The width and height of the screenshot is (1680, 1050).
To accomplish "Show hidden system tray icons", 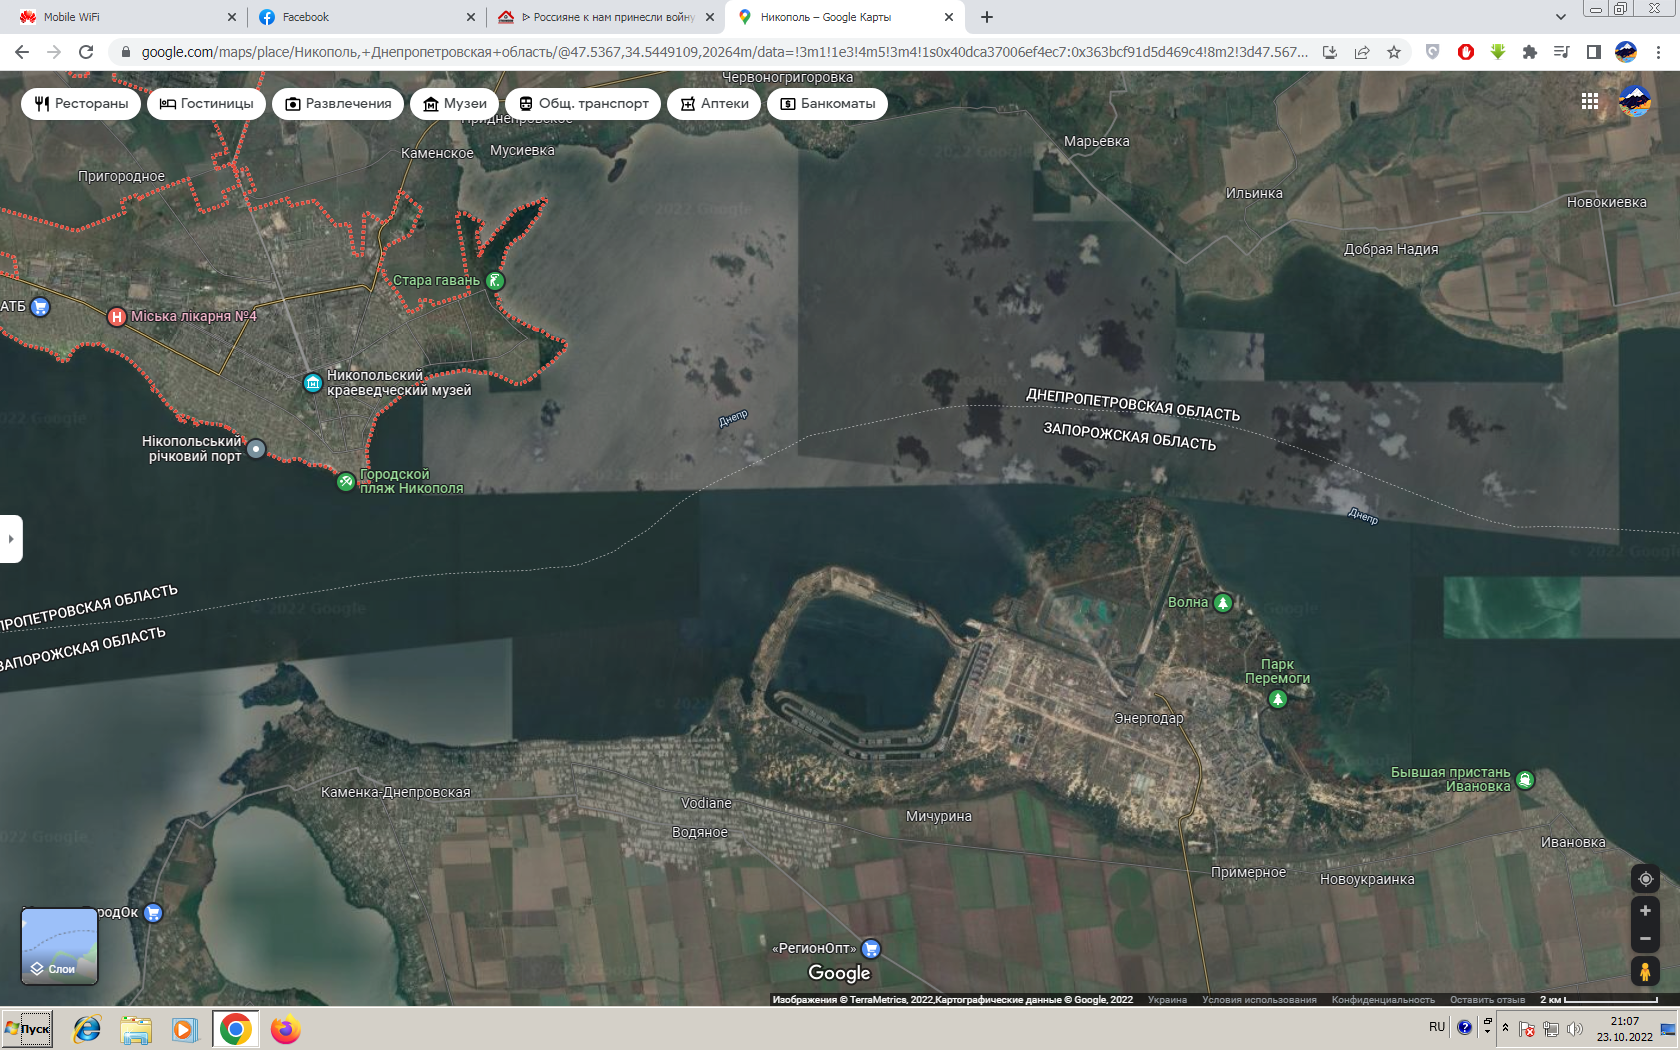I will [x=1505, y=1027].
